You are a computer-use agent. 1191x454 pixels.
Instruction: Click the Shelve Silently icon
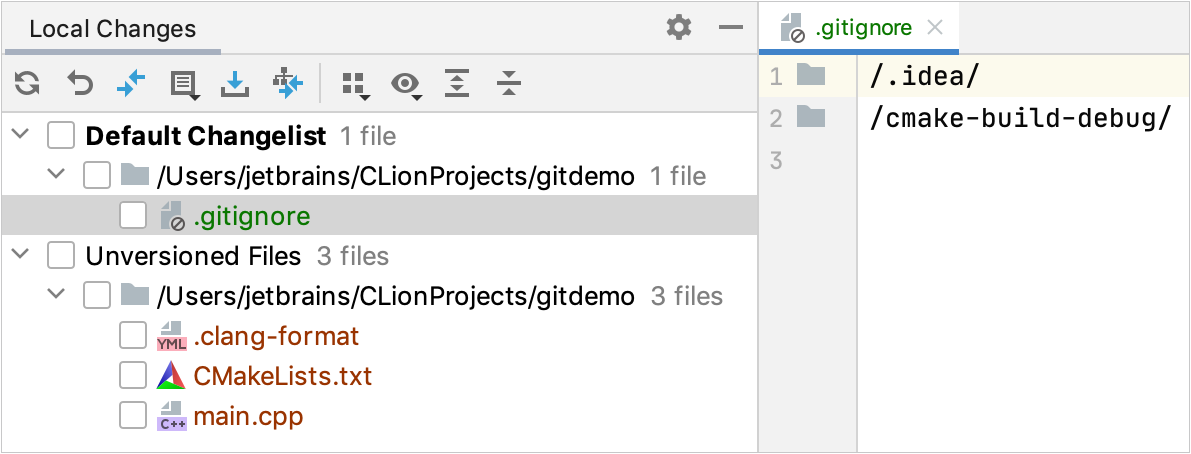(235, 85)
